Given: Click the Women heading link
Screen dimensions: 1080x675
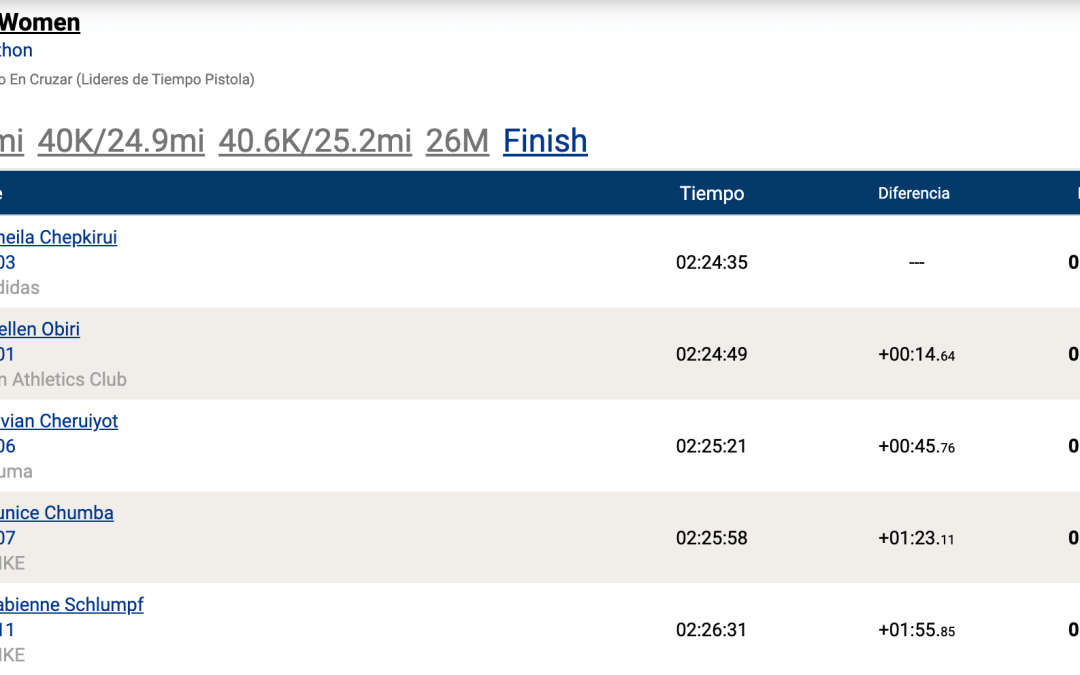Looking at the screenshot, I should coord(40,23).
